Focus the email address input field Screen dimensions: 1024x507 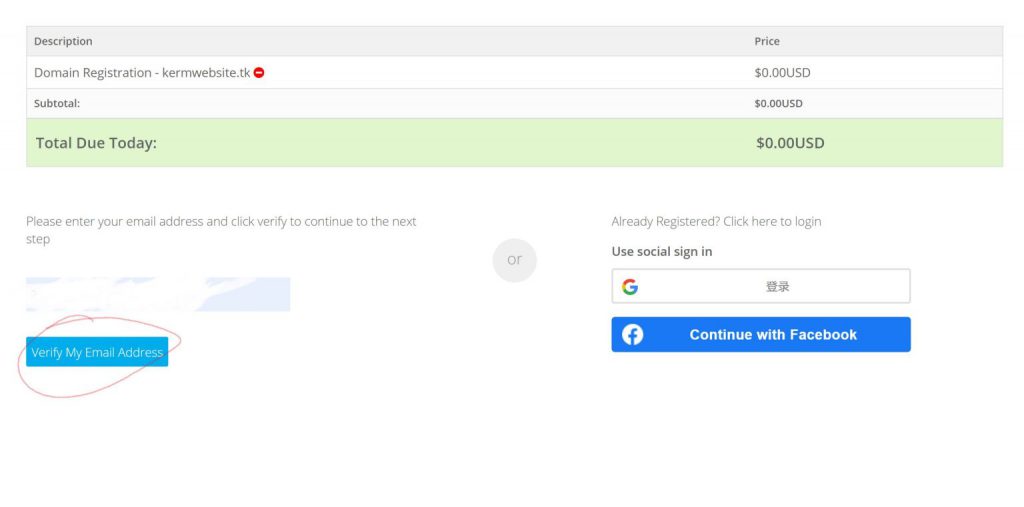pyautogui.click(x=158, y=295)
